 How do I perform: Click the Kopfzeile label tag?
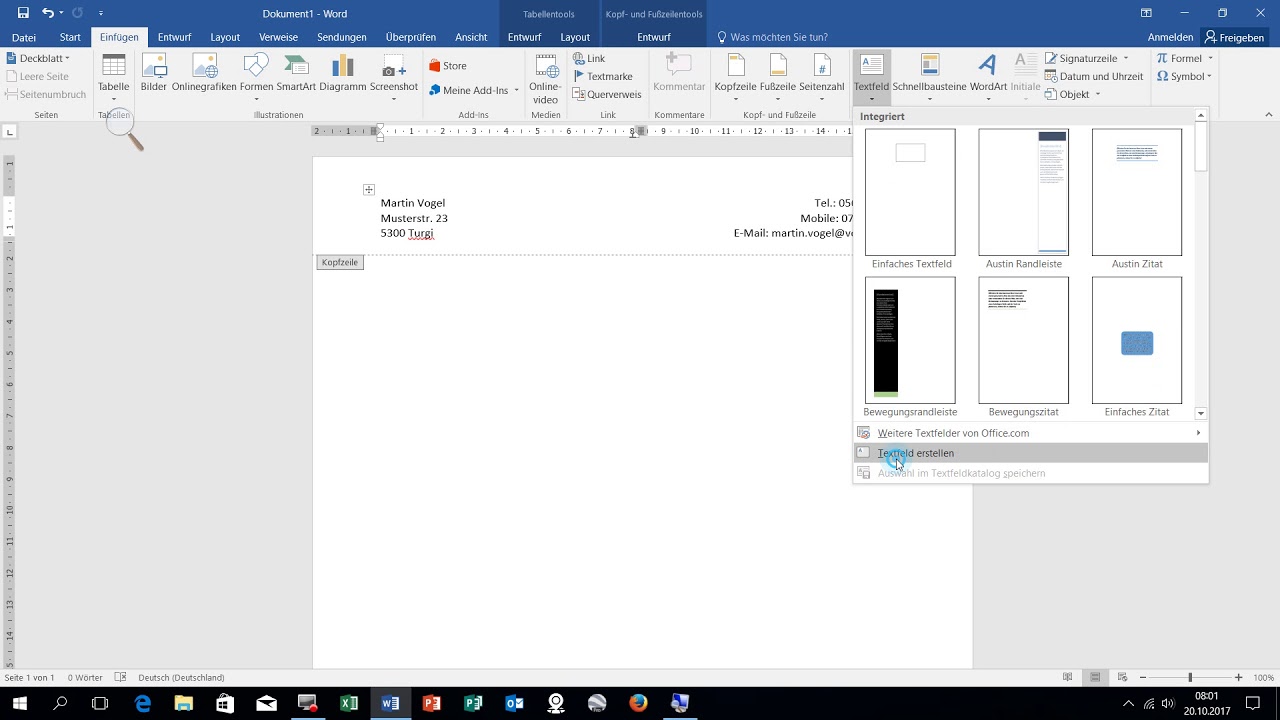click(x=340, y=262)
